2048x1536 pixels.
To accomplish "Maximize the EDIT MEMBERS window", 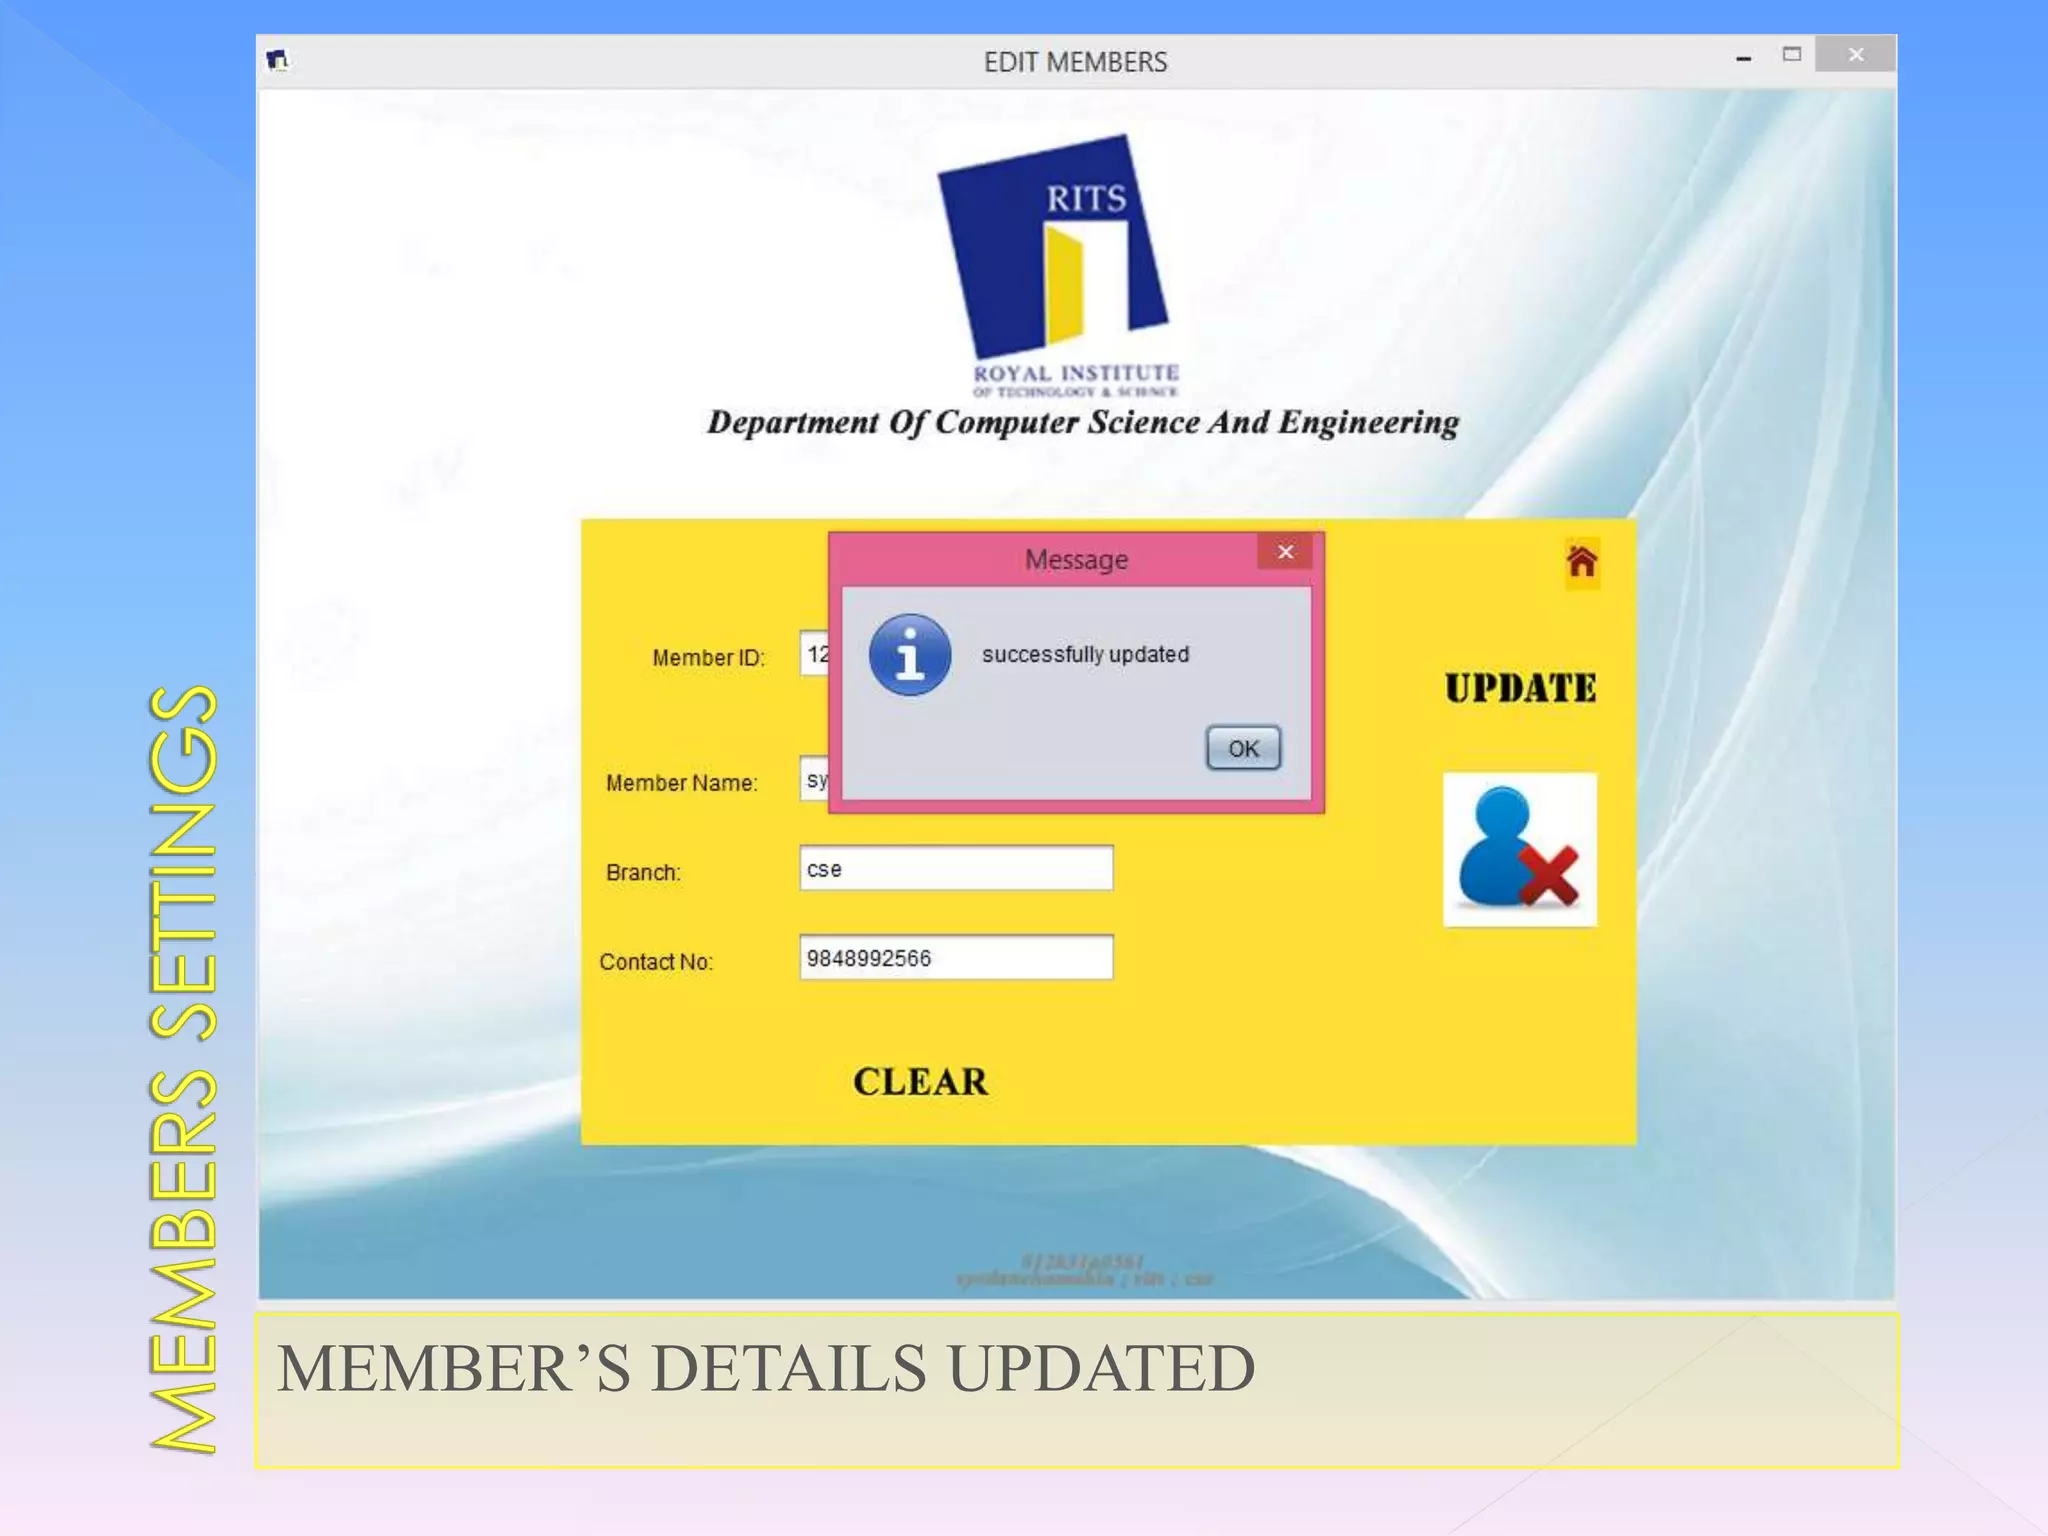I will coord(1792,55).
